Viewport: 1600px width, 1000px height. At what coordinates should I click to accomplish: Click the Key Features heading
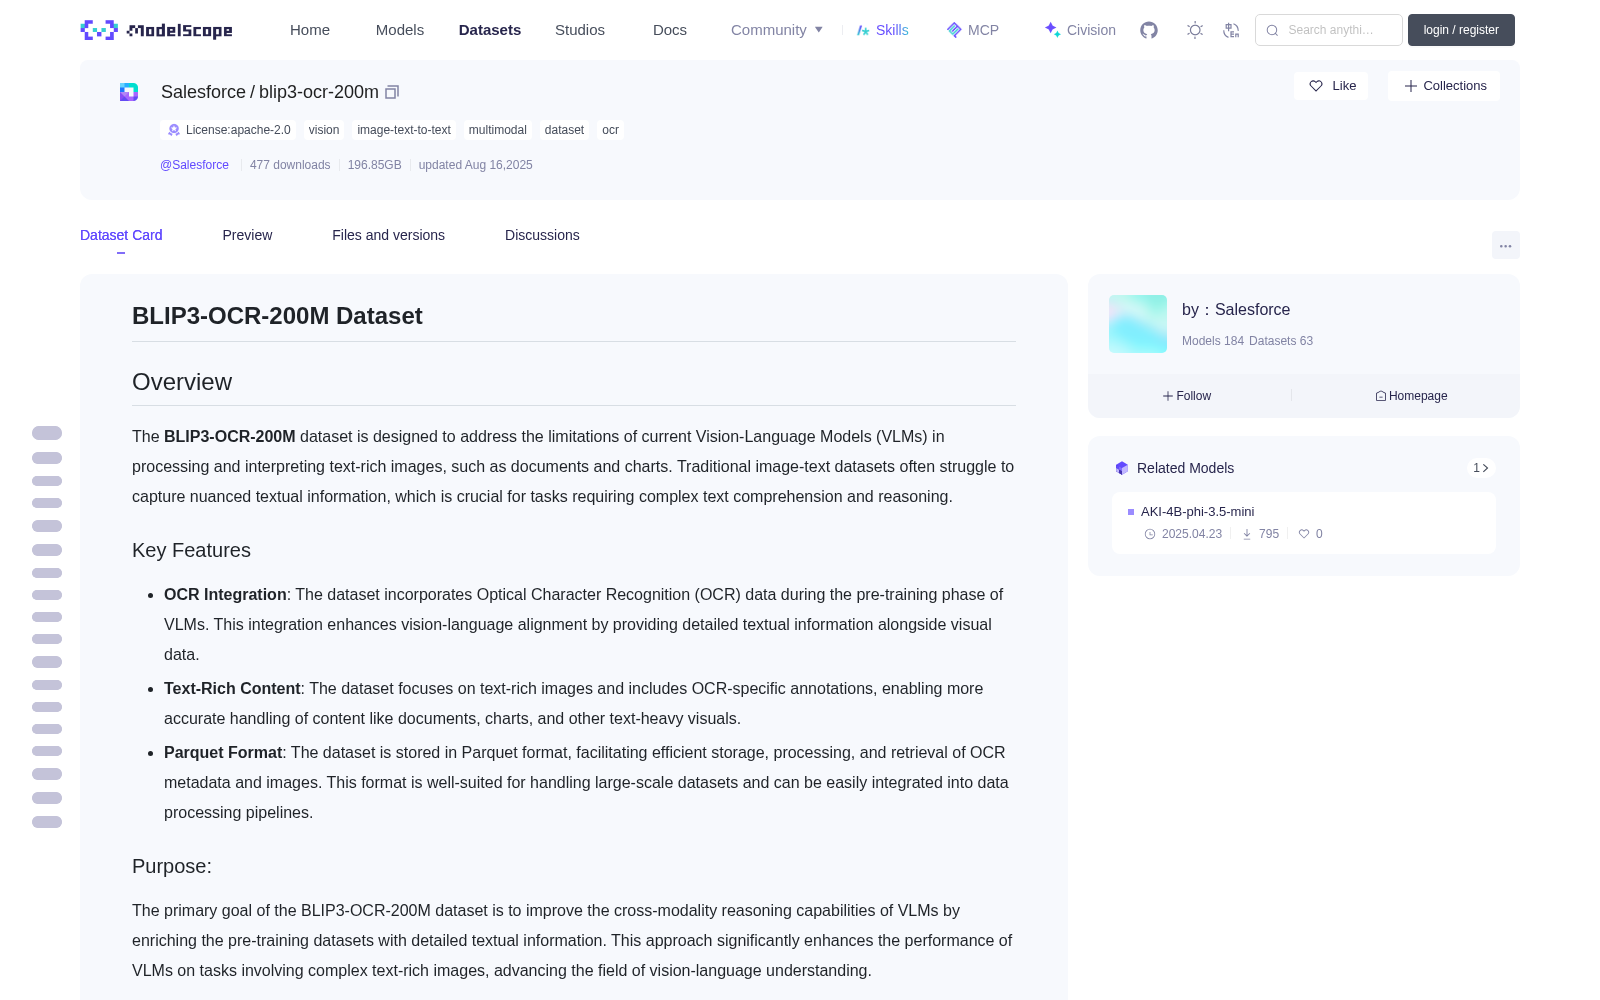(x=191, y=550)
